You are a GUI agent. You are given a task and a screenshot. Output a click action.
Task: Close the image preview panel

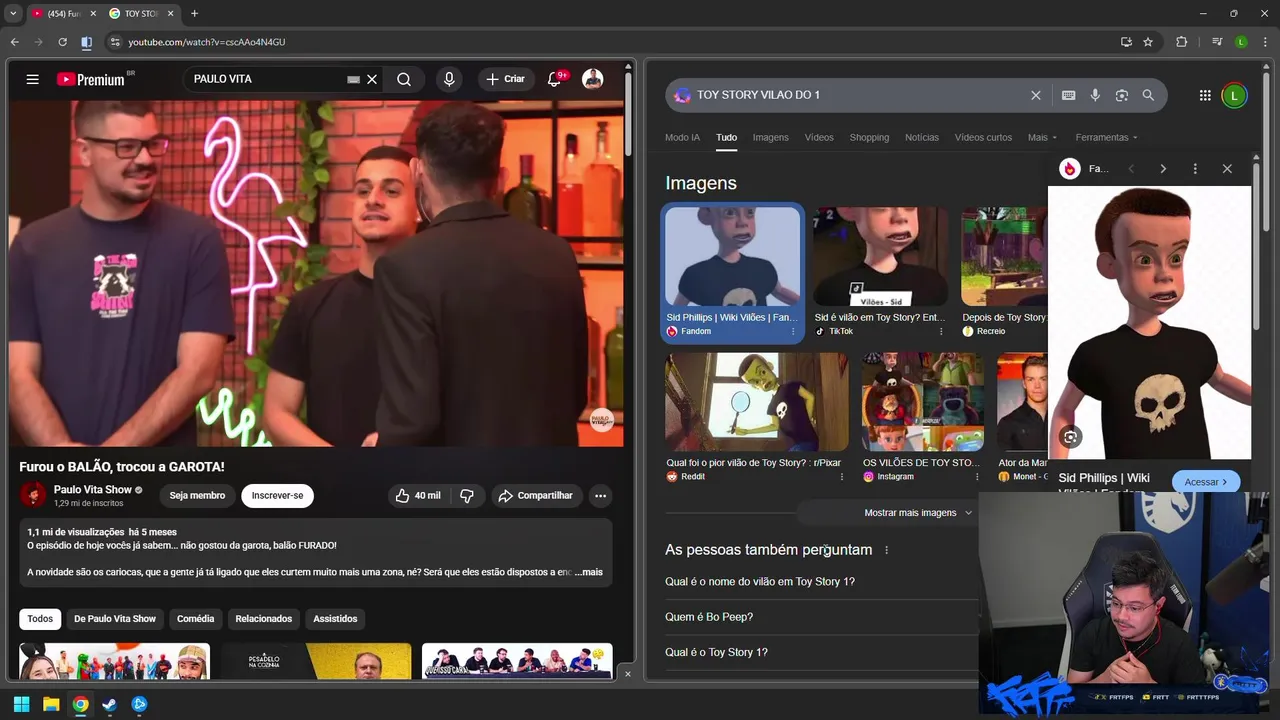(1227, 169)
